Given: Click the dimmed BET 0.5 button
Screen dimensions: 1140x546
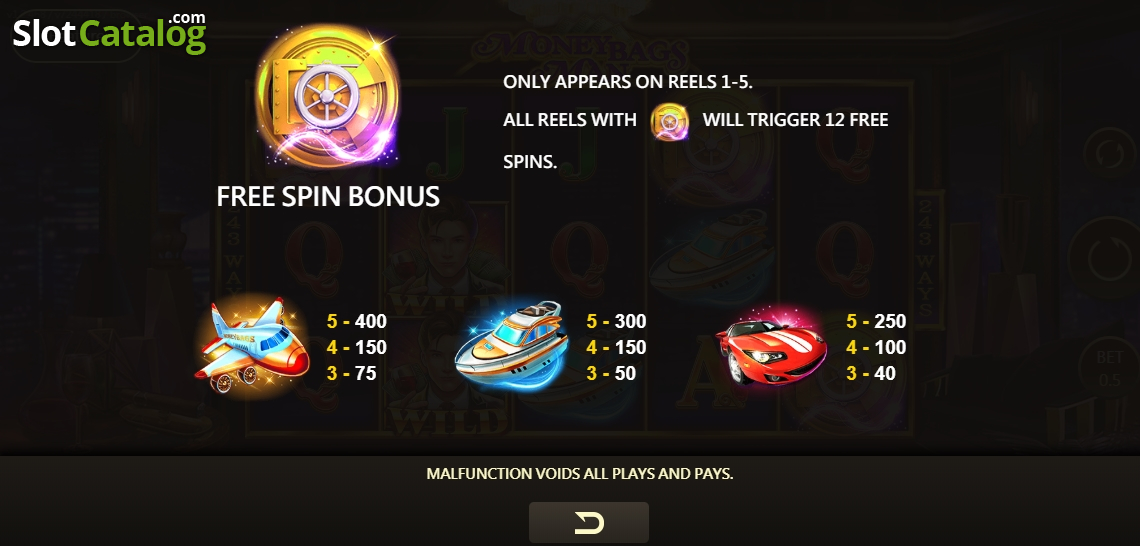Looking at the screenshot, I should pos(1109,371).
